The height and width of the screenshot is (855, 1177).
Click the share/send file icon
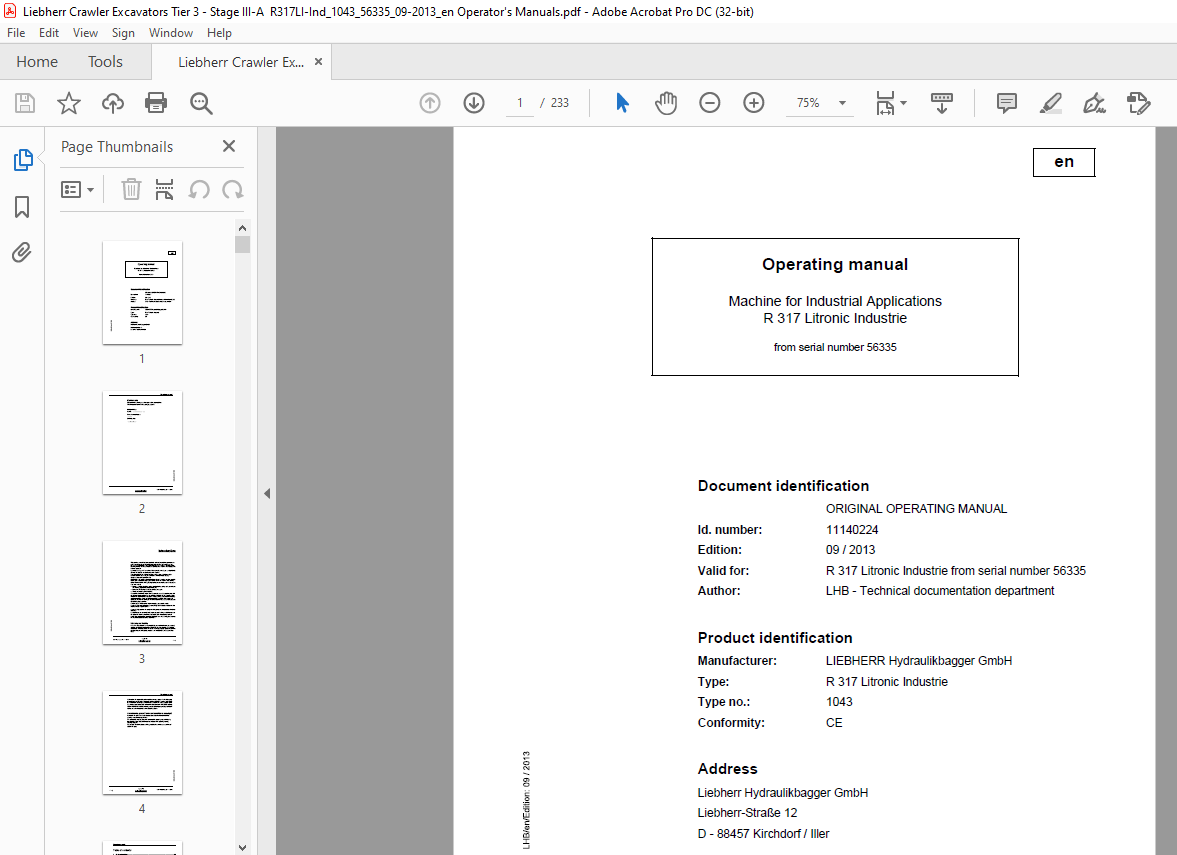(x=1139, y=103)
